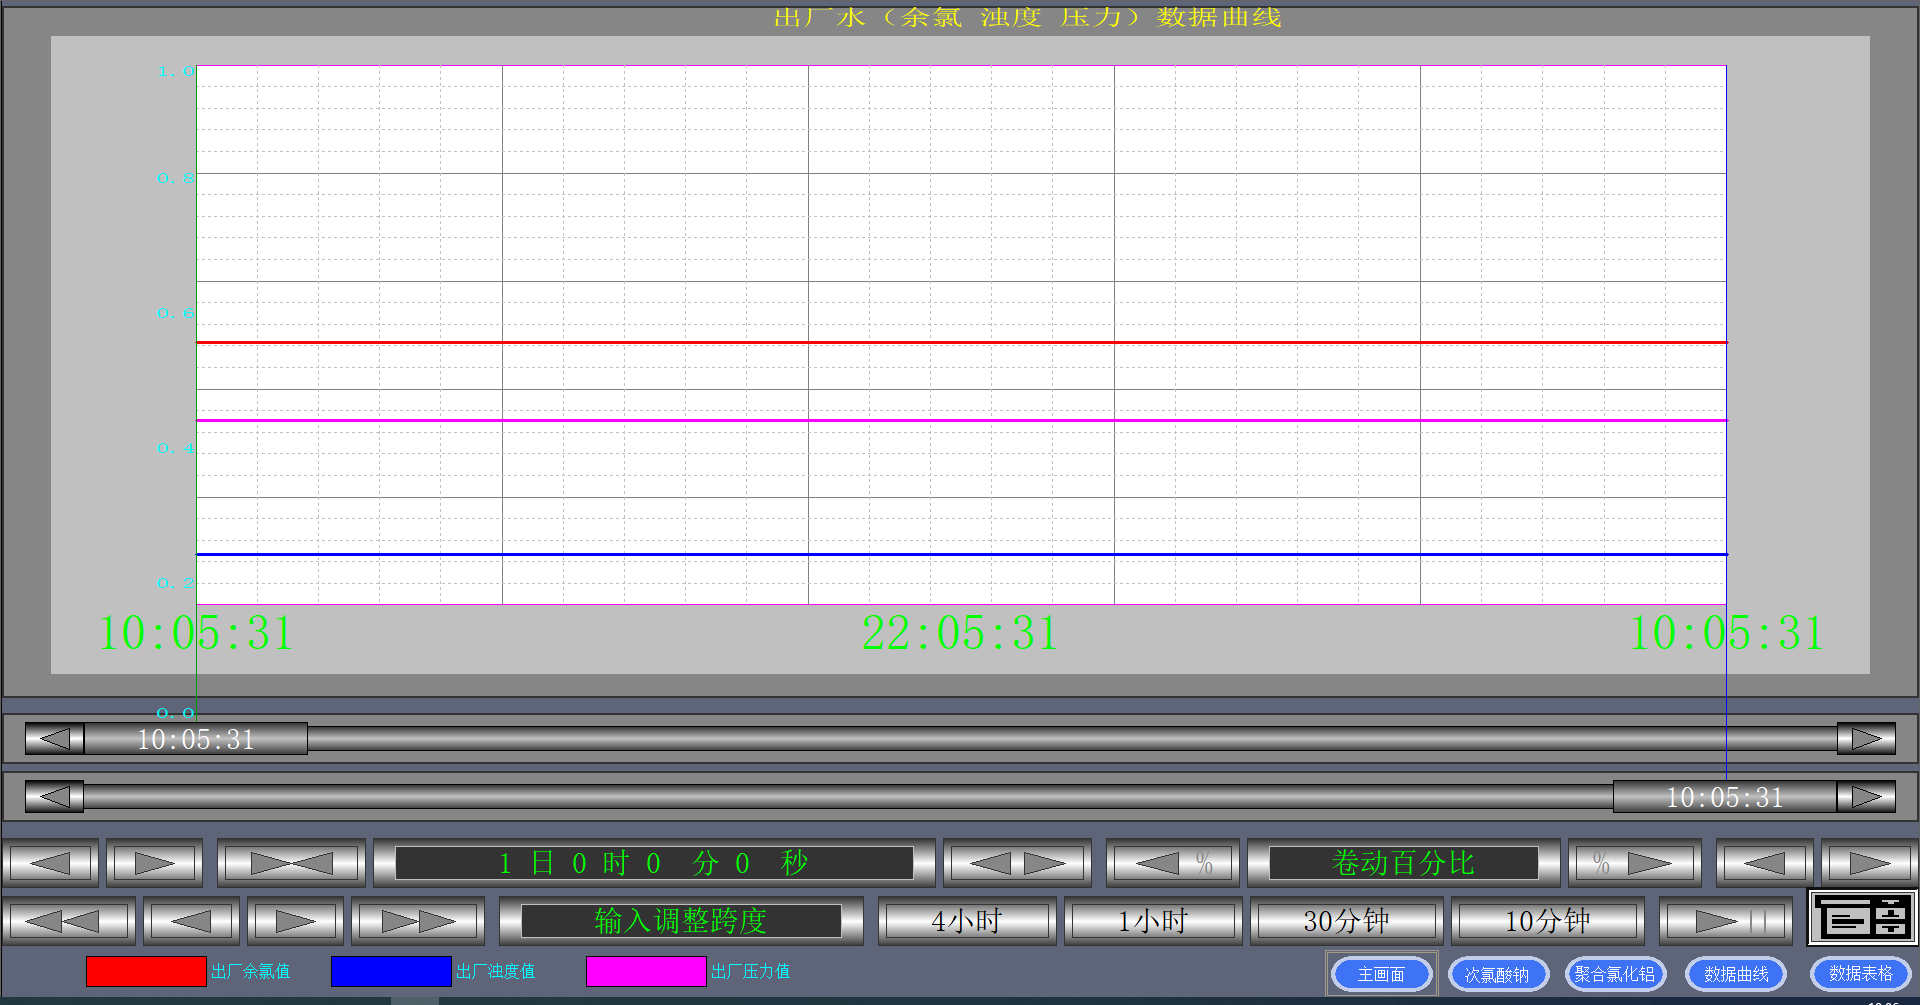Click the right arrow button at far right of top row
This screenshot has width=1920, height=1005.
pyautogui.click(x=1869, y=863)
